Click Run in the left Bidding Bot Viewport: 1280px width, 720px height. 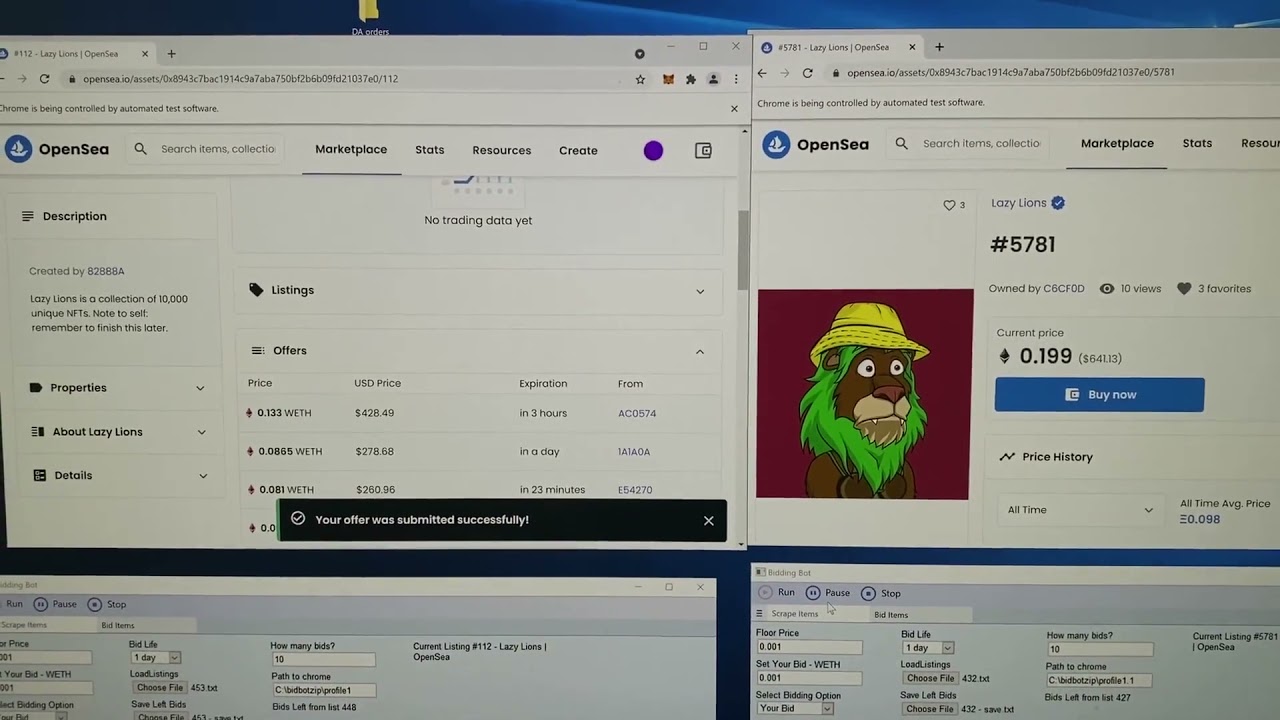pyautogui.click(x=13, y=604)
